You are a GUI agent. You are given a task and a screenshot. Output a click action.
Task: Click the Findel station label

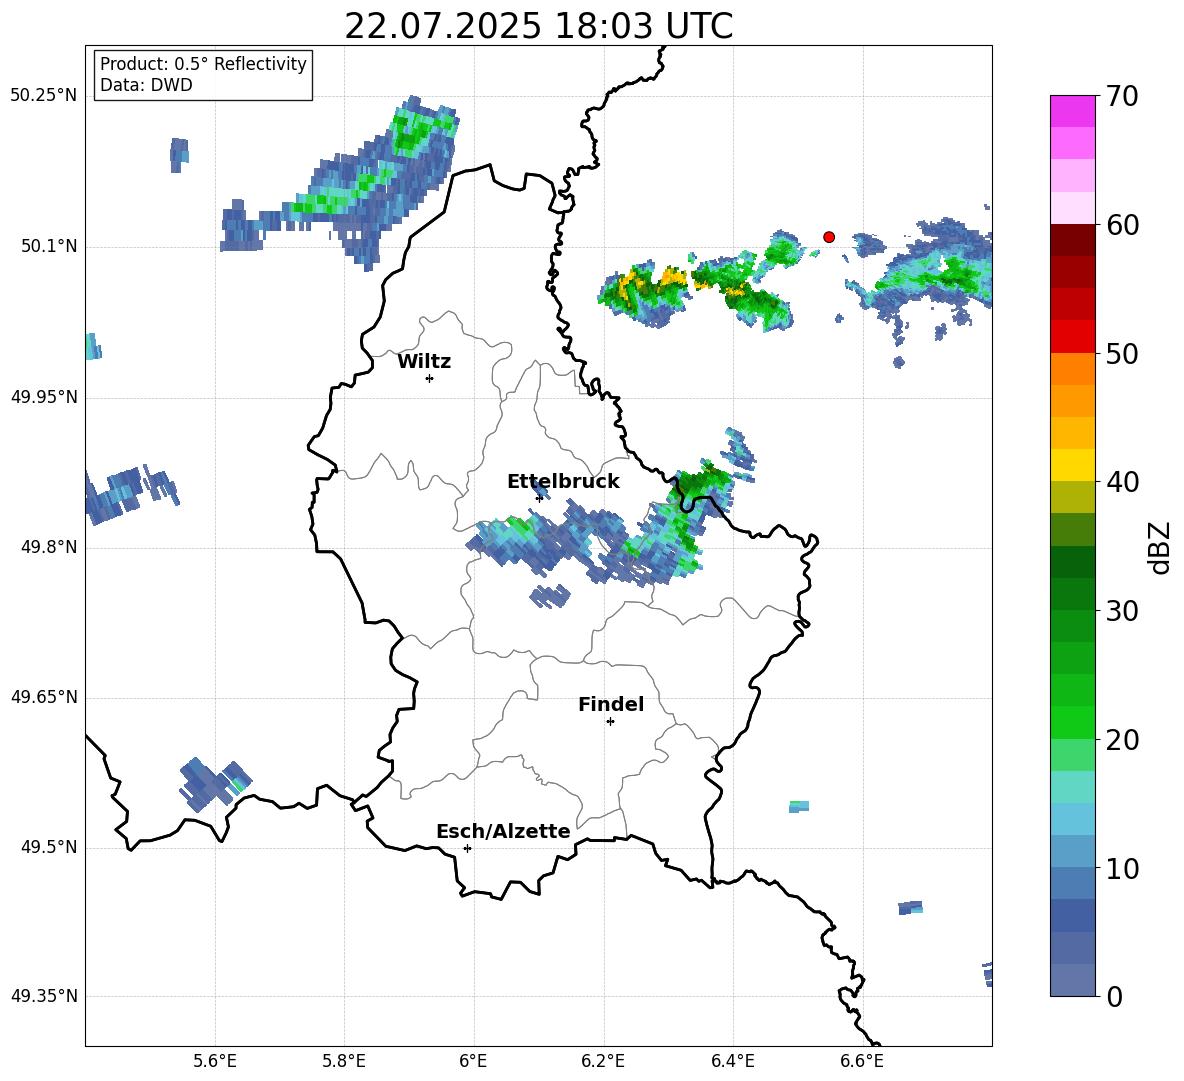pos(611,704)
